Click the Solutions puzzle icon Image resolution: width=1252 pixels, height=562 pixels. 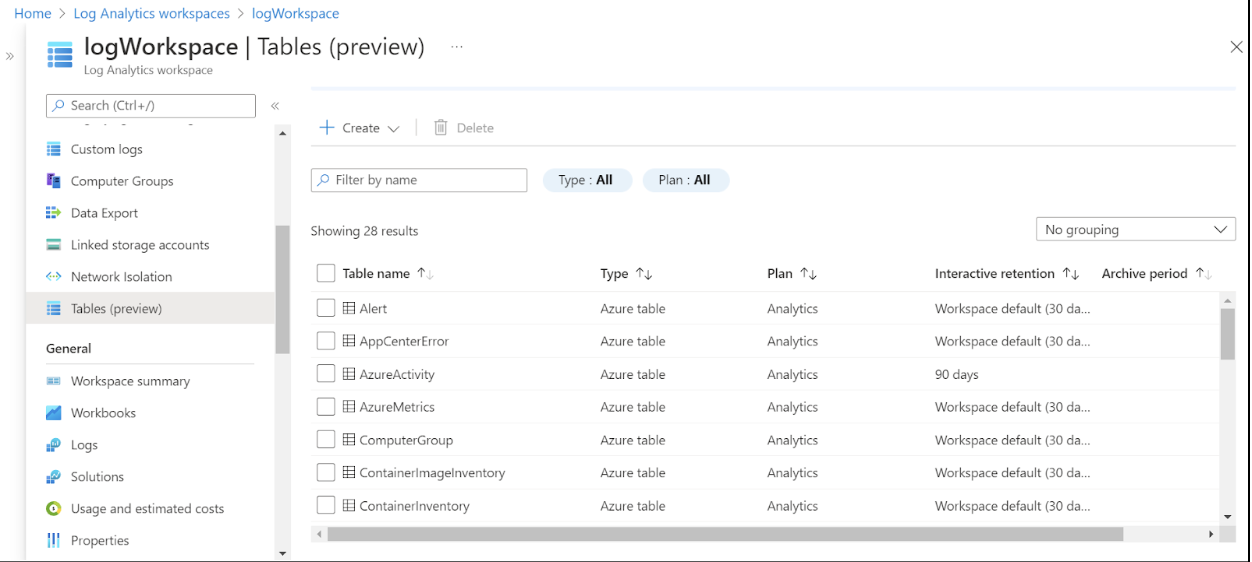(54, 477)
